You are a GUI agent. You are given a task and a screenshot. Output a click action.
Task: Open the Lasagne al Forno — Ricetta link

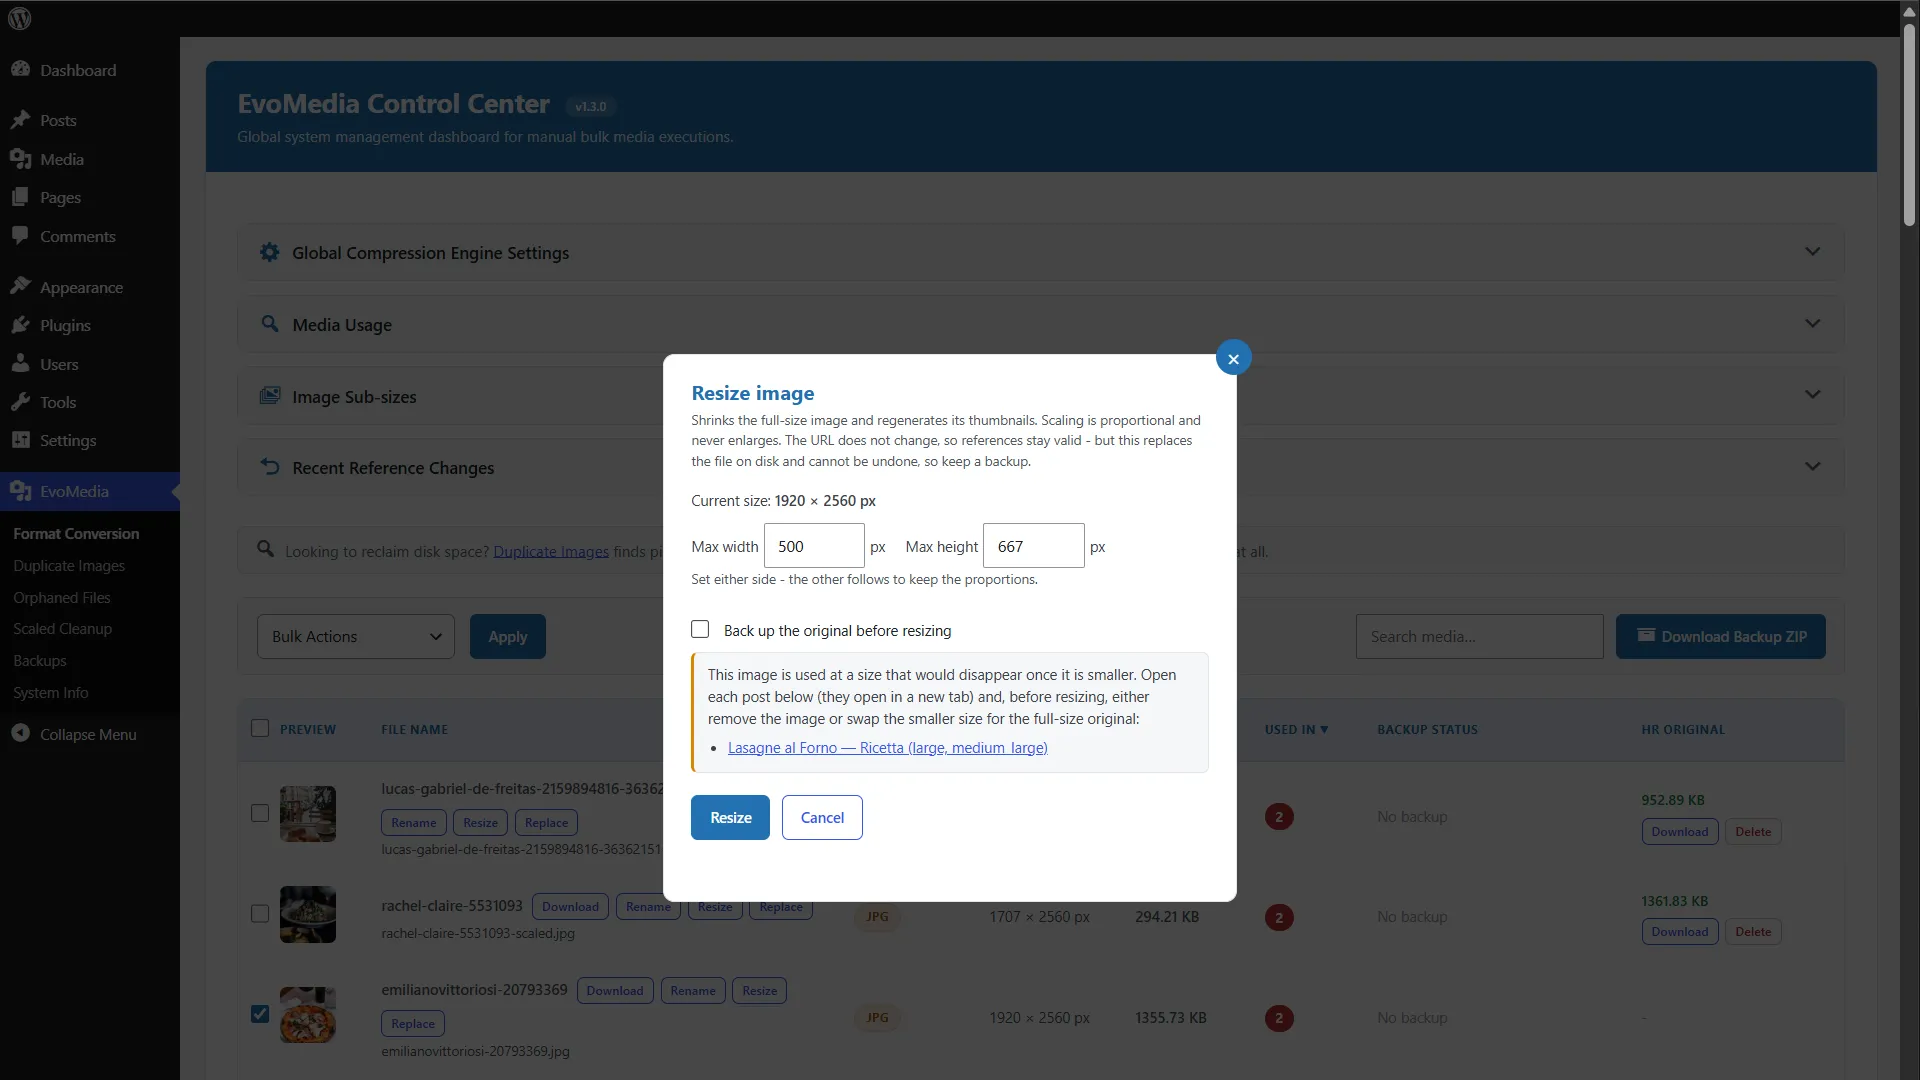(x=888, y=748)
